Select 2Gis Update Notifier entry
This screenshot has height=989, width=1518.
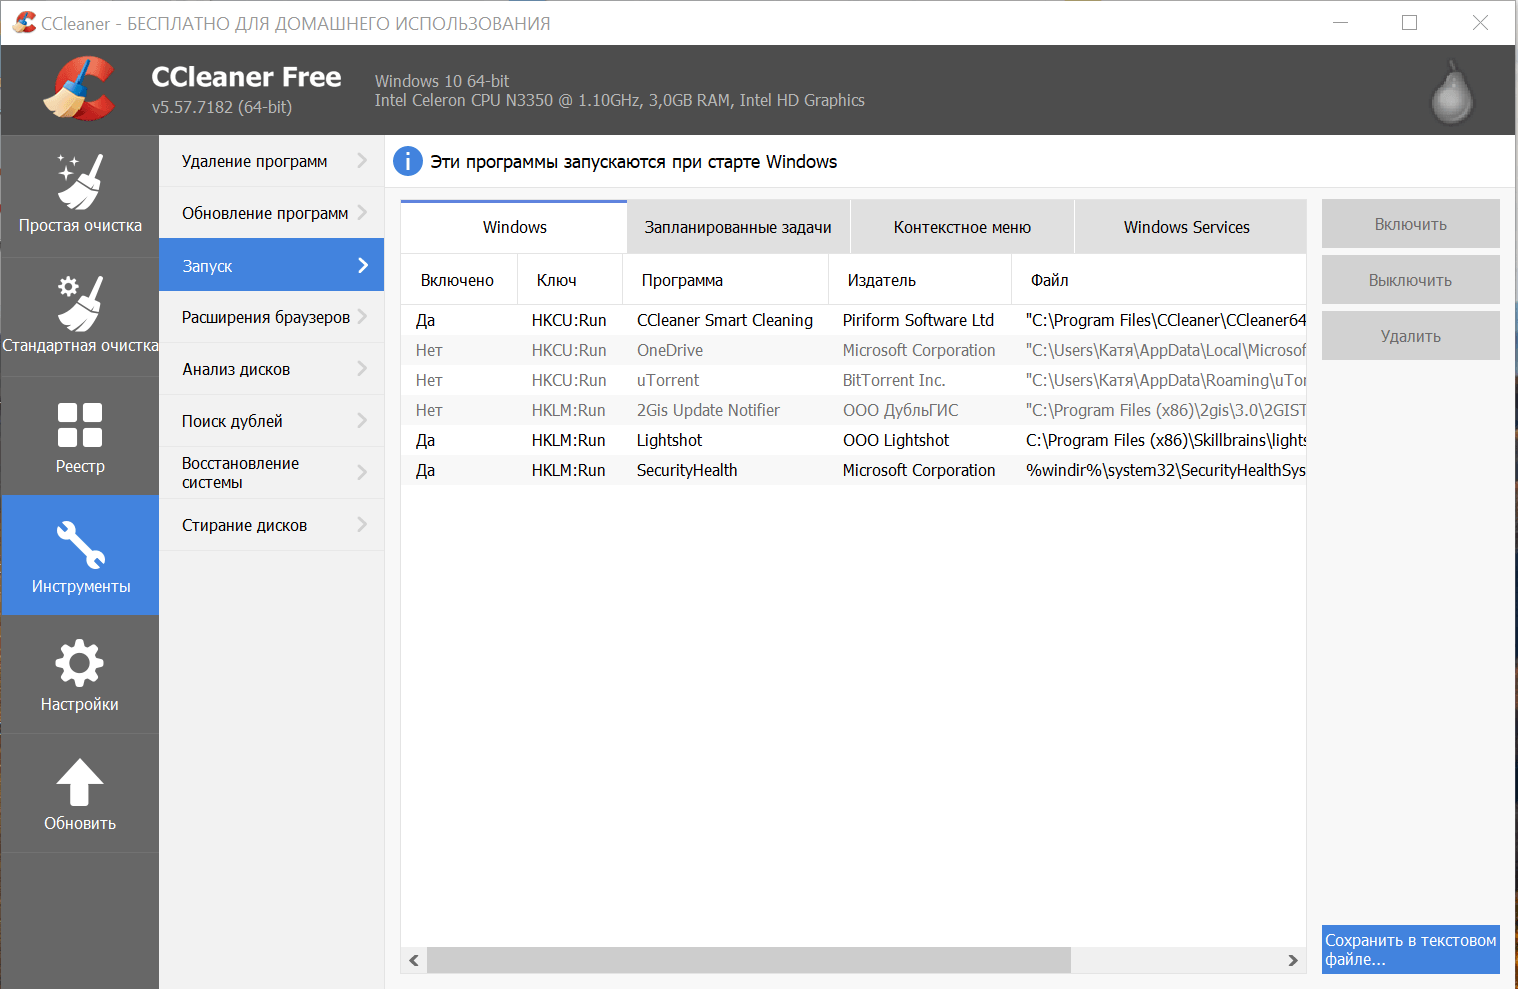point(853,410)
